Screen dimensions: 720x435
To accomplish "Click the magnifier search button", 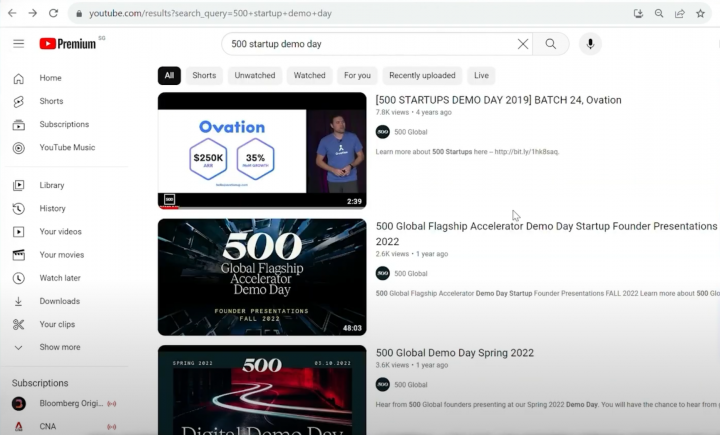I will 551,44.
